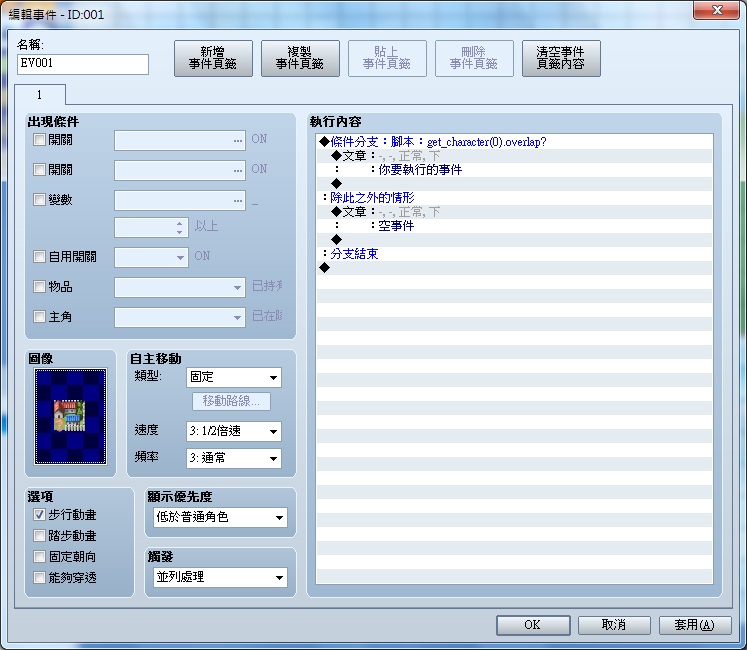747x650 pixels.
Task: Click the 清空事件頁簽內容 button
Action: click(x=561, y=58)
